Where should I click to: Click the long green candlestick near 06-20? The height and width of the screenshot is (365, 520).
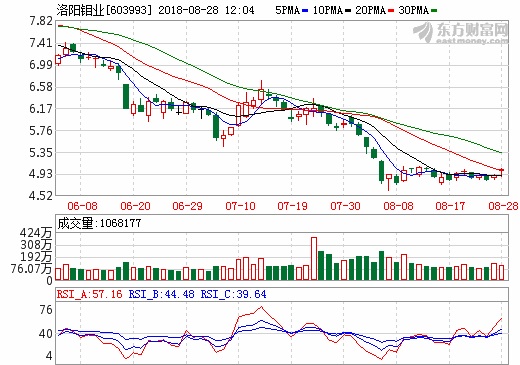pyautogui.click(x=126, y=96)
